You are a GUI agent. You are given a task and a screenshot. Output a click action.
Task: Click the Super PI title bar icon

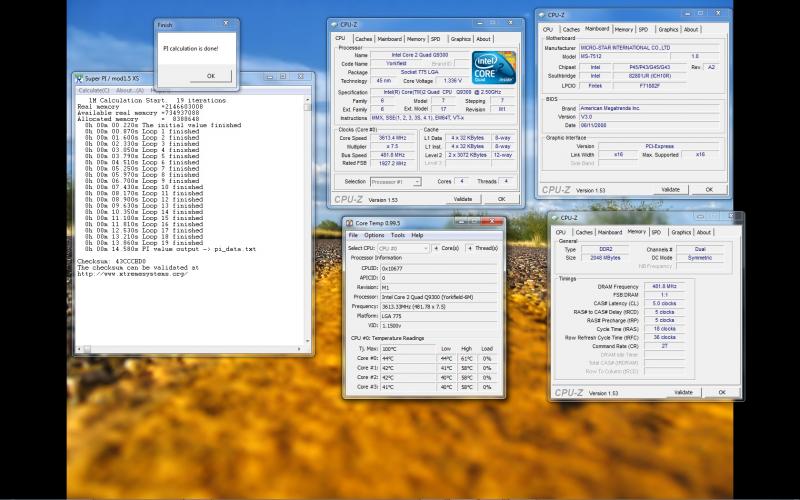(x=79, y=78)
